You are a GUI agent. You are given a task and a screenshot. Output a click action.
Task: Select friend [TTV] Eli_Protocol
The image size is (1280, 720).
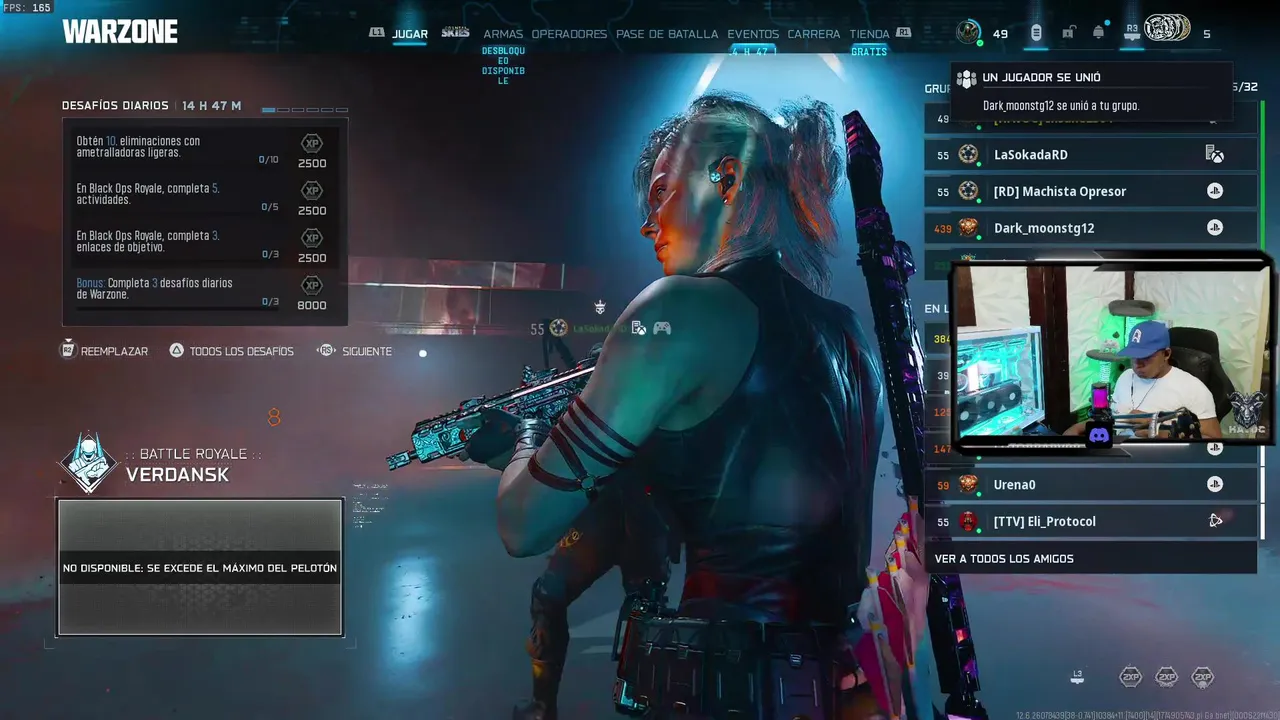click(x=1090, y=521)
